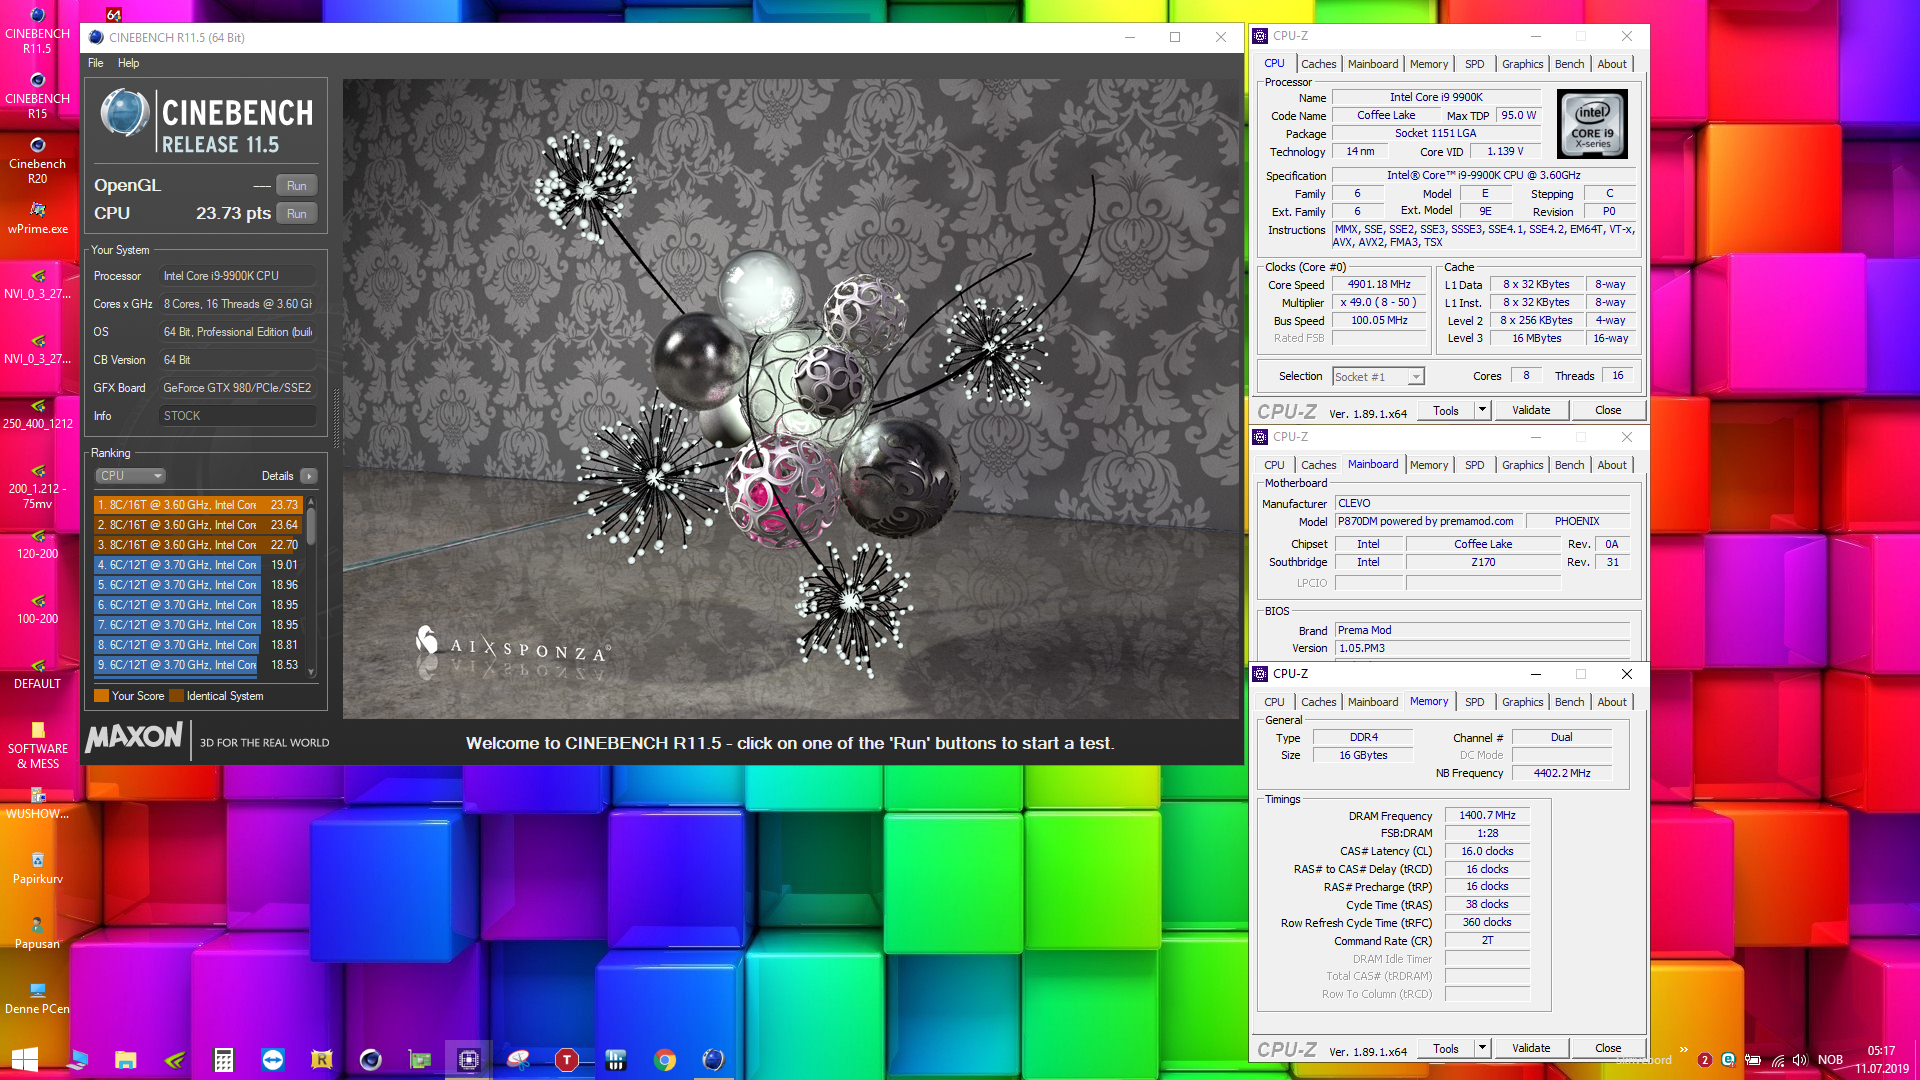
Task: Click the orange Your Score legend swatch
Action: point(101,696)
